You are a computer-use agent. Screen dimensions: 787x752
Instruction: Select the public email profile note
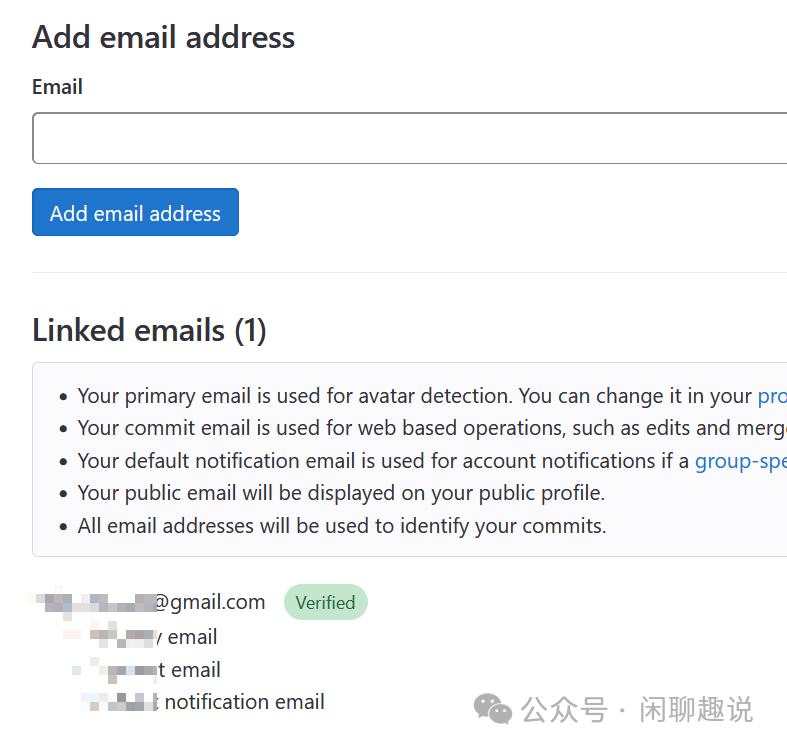coord(341,493)
